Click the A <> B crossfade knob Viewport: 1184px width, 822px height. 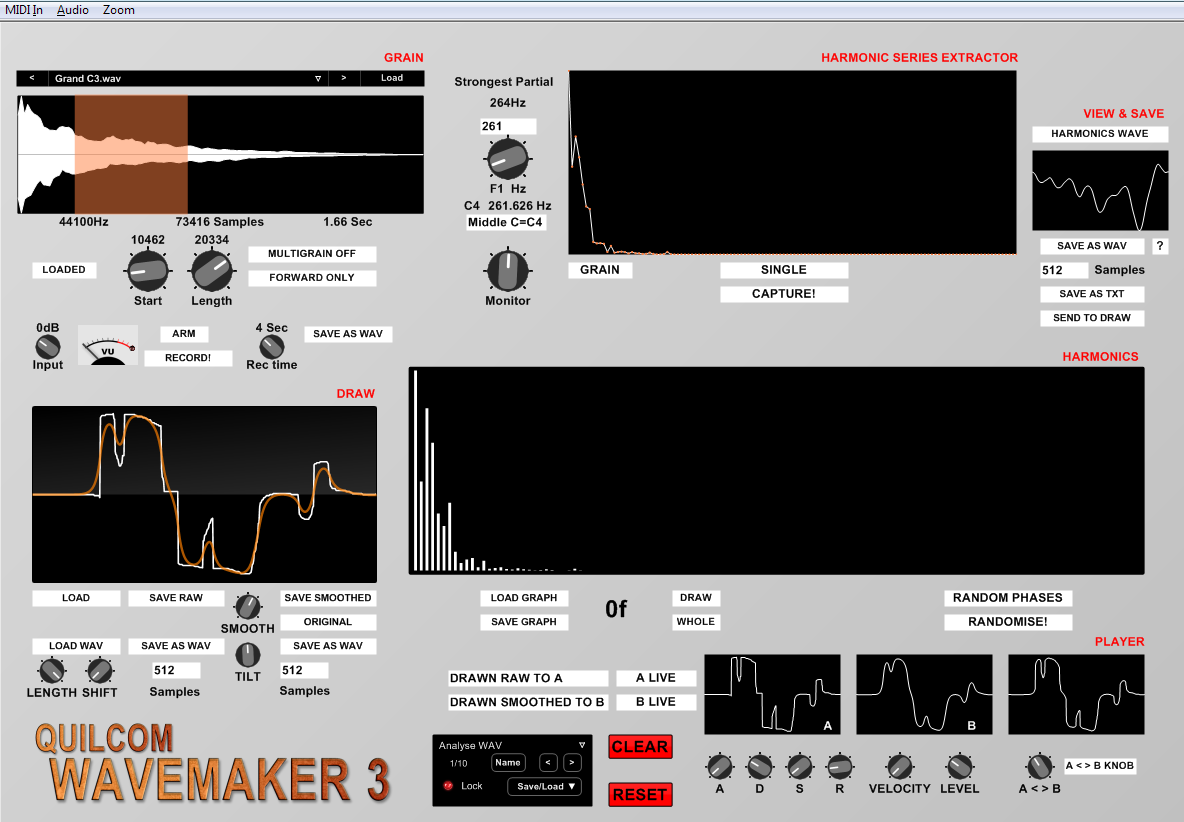coord(1040,767)
